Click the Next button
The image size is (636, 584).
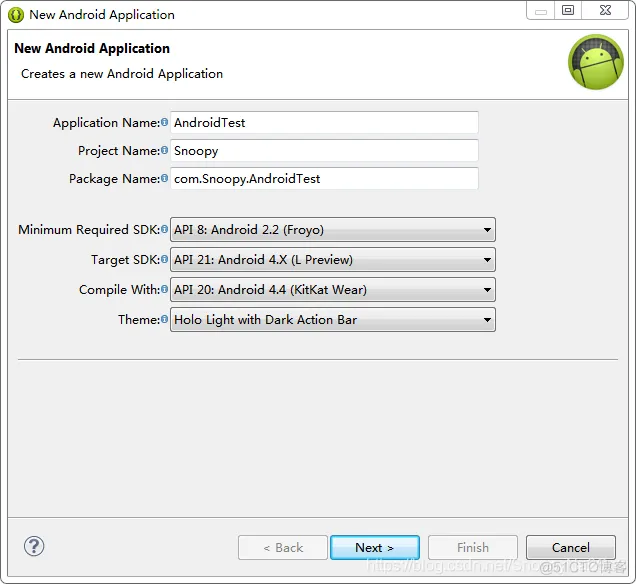coord(375,548)
